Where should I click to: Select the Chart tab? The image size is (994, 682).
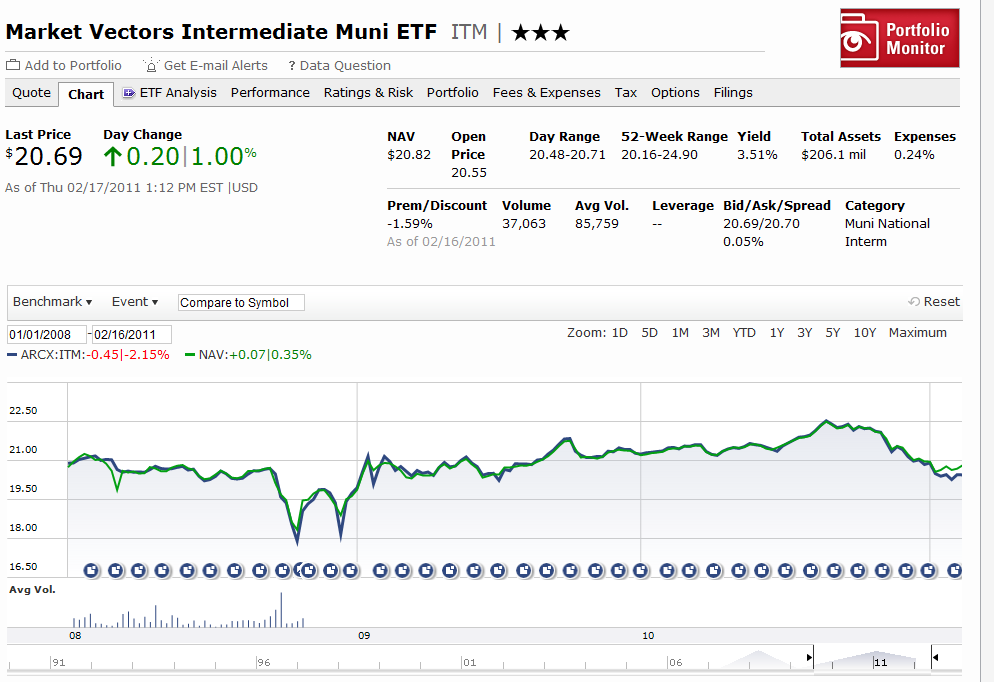[x=86, y=94]
